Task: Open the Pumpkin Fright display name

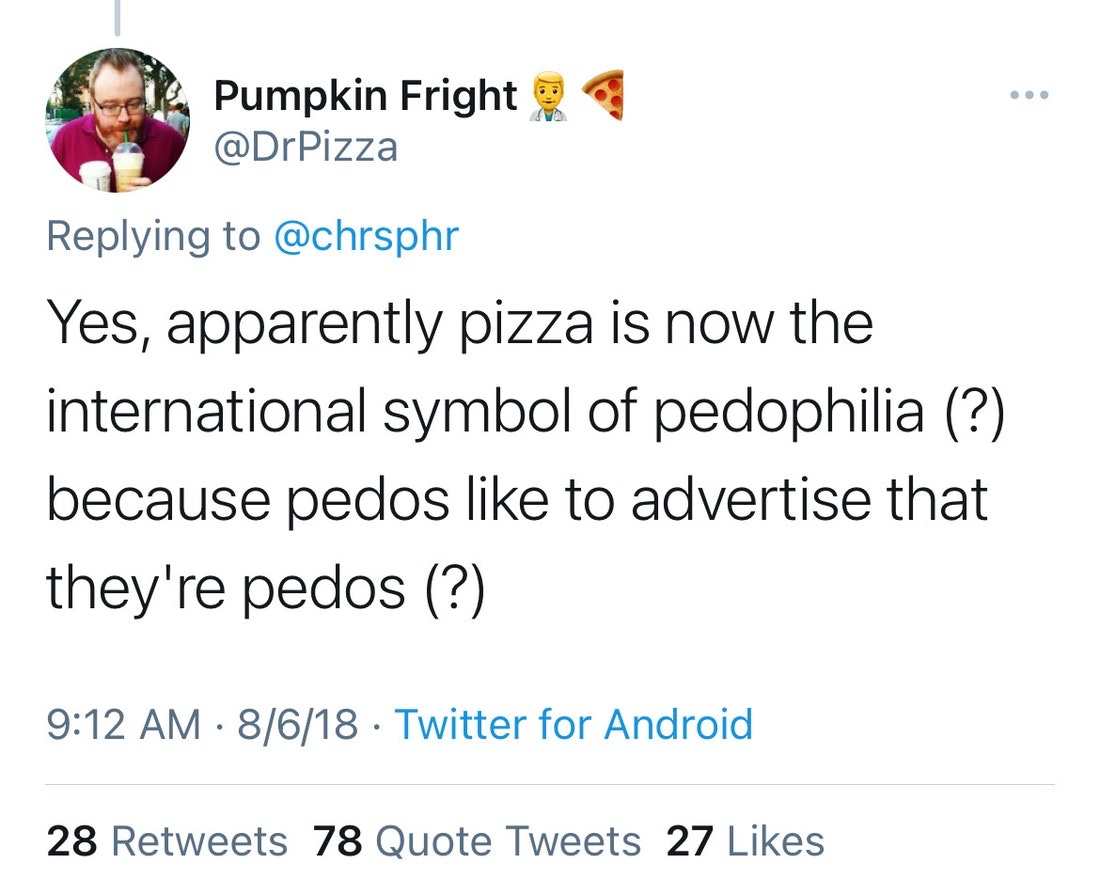Action: click(x=365, y=97)
